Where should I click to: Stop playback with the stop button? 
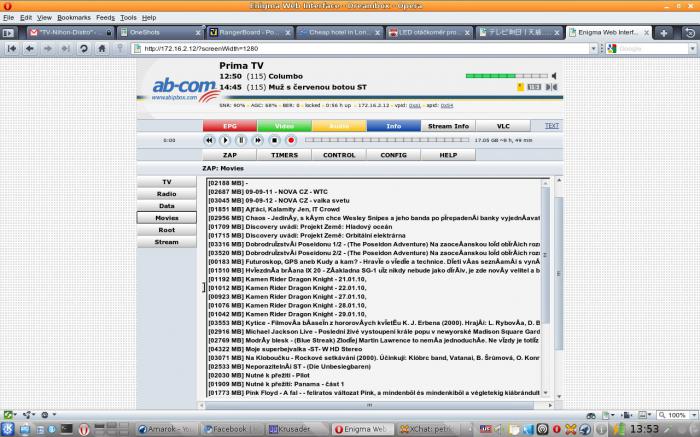274,140
